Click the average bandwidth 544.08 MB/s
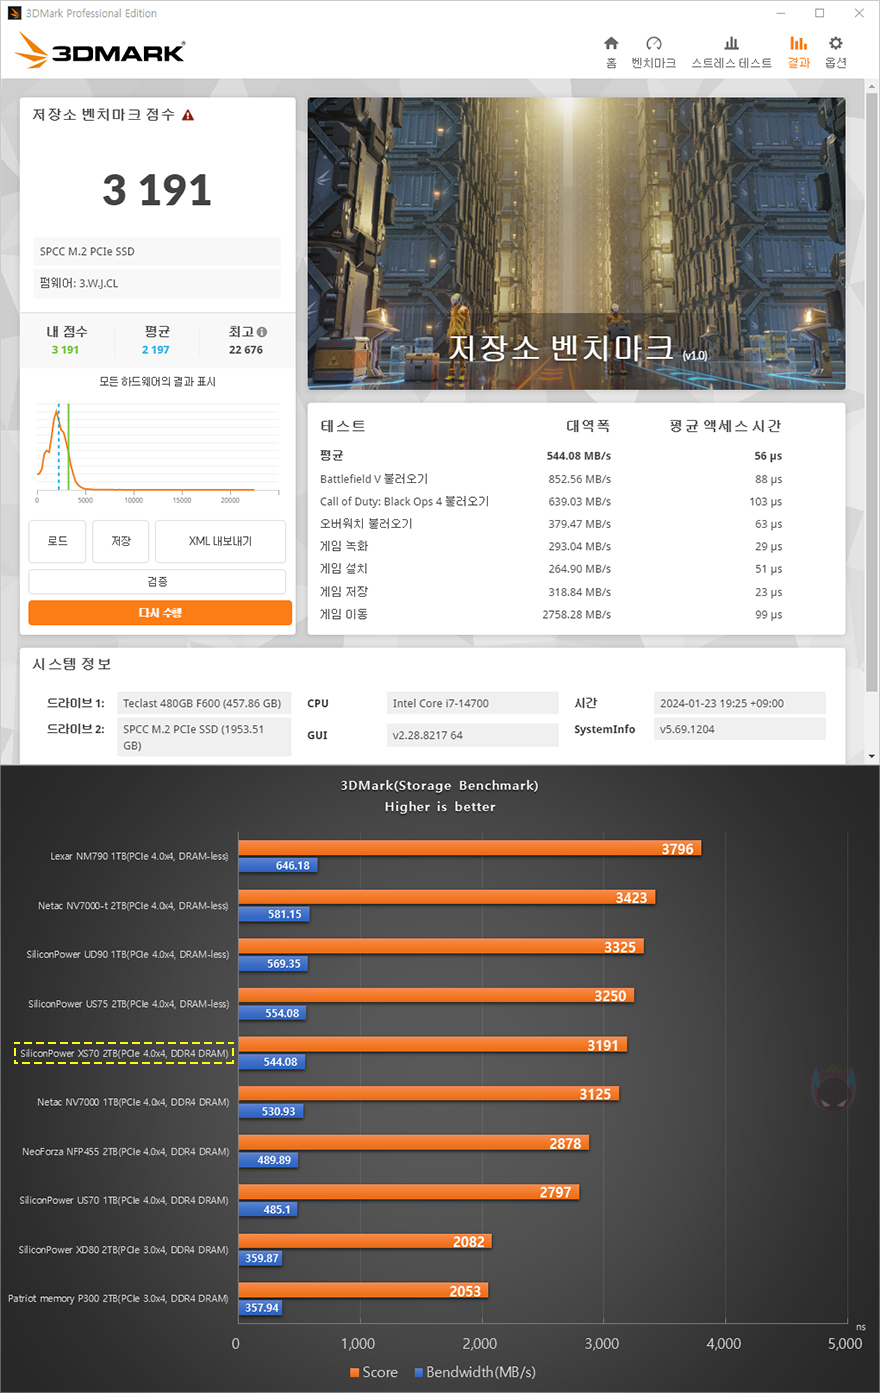The height and width of the screenshot is (1393, 880). click(x=579, y=456)
